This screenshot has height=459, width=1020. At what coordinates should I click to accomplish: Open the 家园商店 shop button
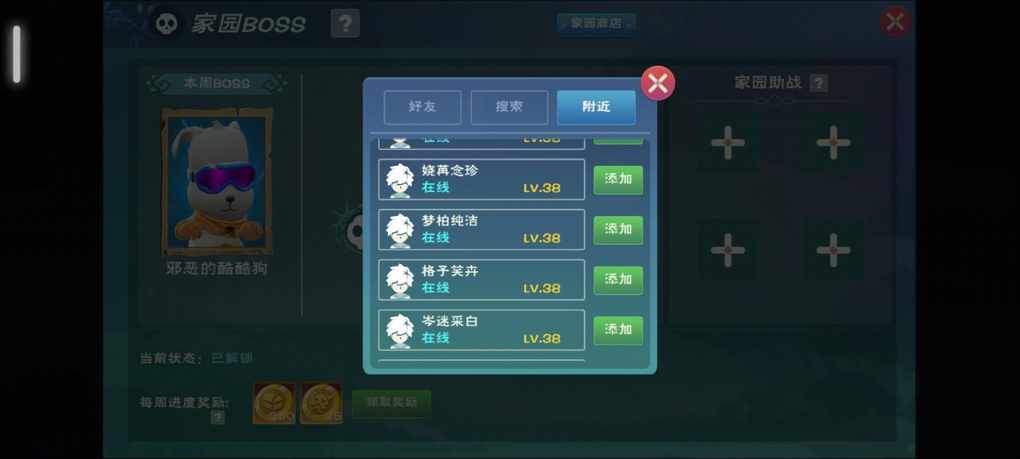[x=596, y=23]
